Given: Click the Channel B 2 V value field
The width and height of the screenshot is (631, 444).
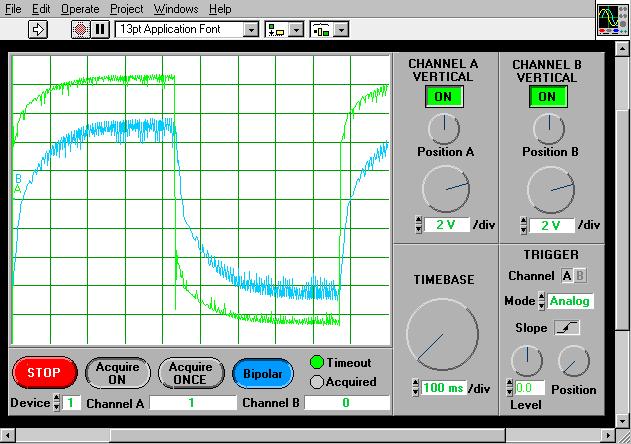Looking at the screenshot, I should [x=552, y=225].
